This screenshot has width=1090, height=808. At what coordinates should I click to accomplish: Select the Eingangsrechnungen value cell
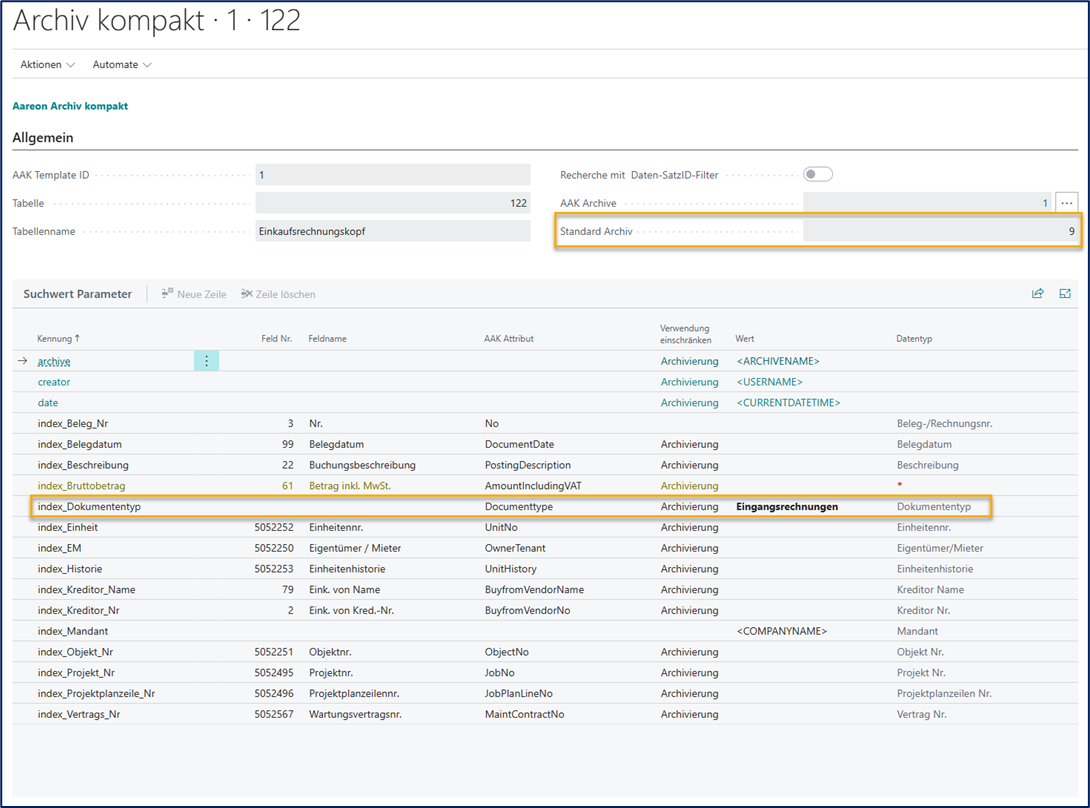pos(787,507)
